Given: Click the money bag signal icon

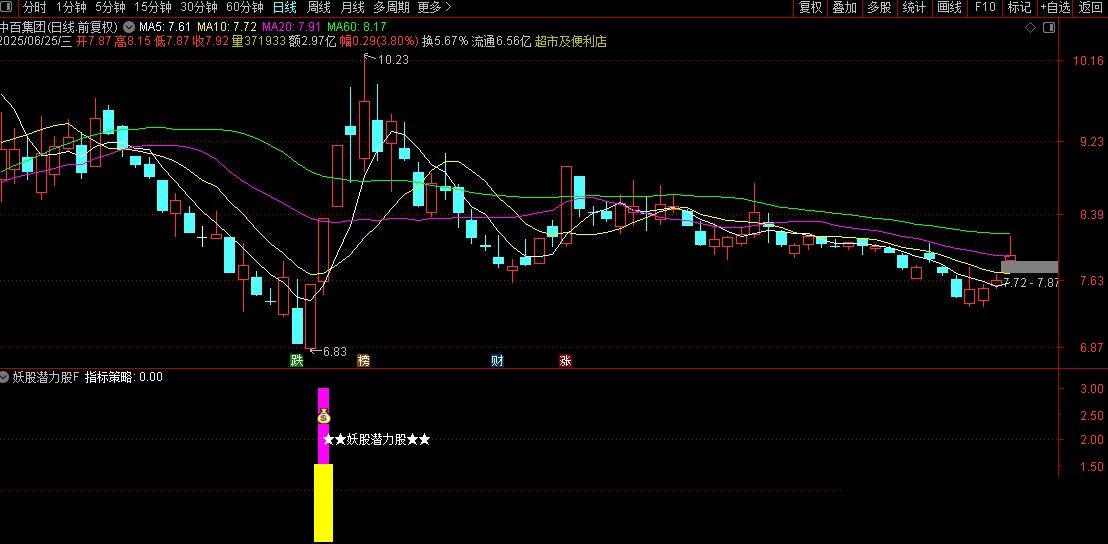Looking at the screenshot, I should (323, 416).
